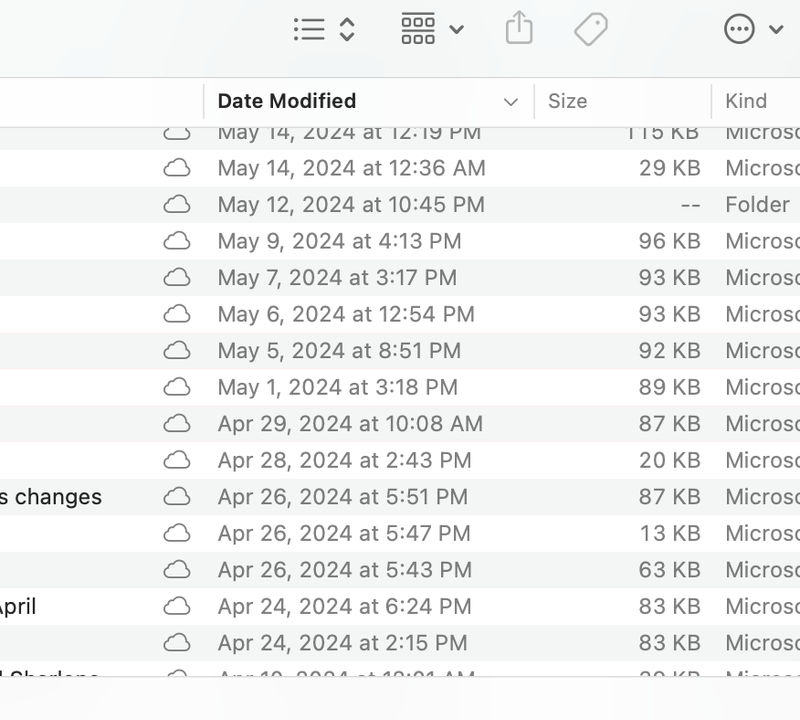Click the Tags icon in the toolbar
The height and width of the screenshot is (720, 800).
click(590, 29)
